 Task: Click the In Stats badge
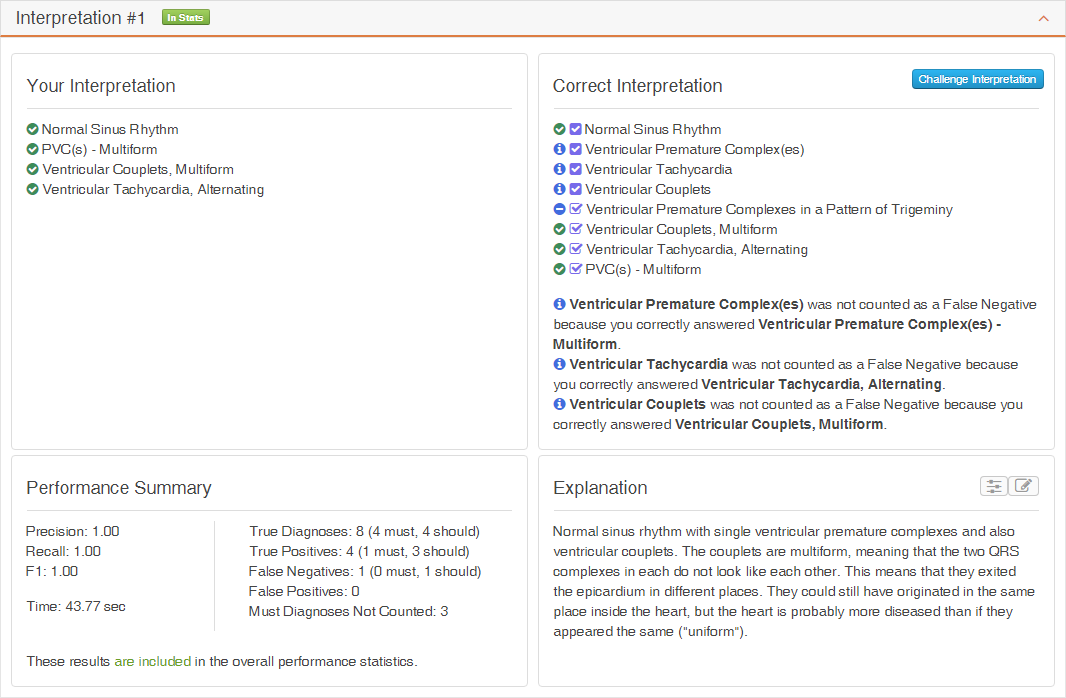tap(185, 17)
